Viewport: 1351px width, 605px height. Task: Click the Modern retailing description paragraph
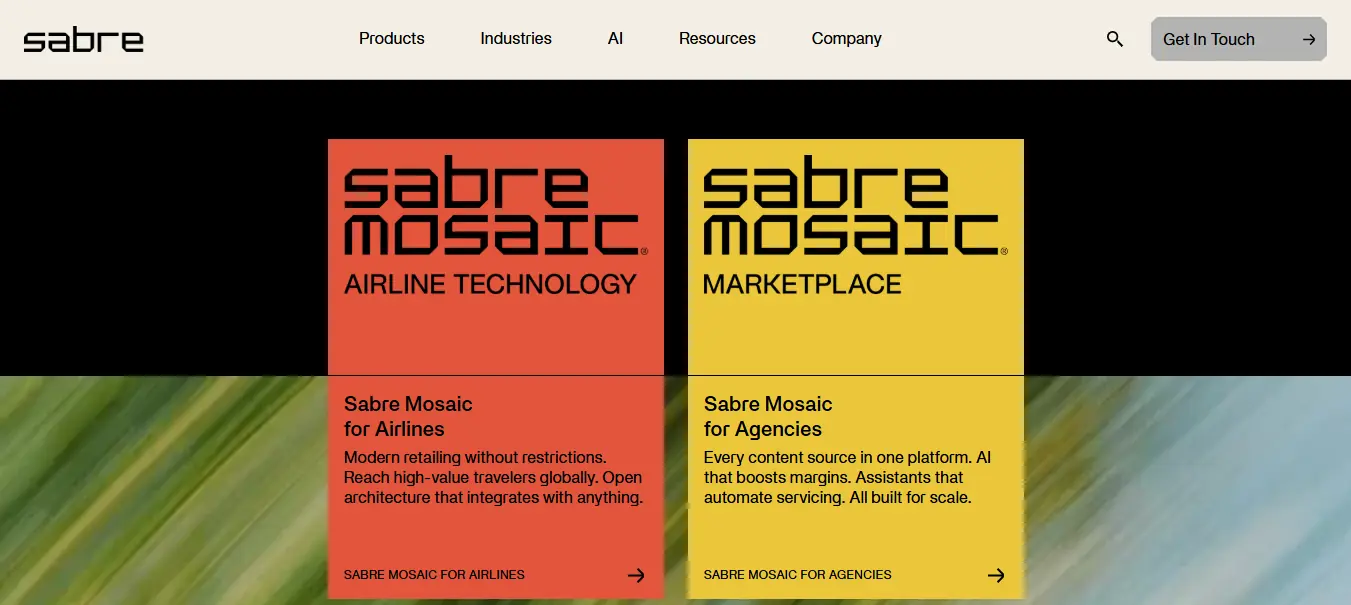(x=493, y=477)
